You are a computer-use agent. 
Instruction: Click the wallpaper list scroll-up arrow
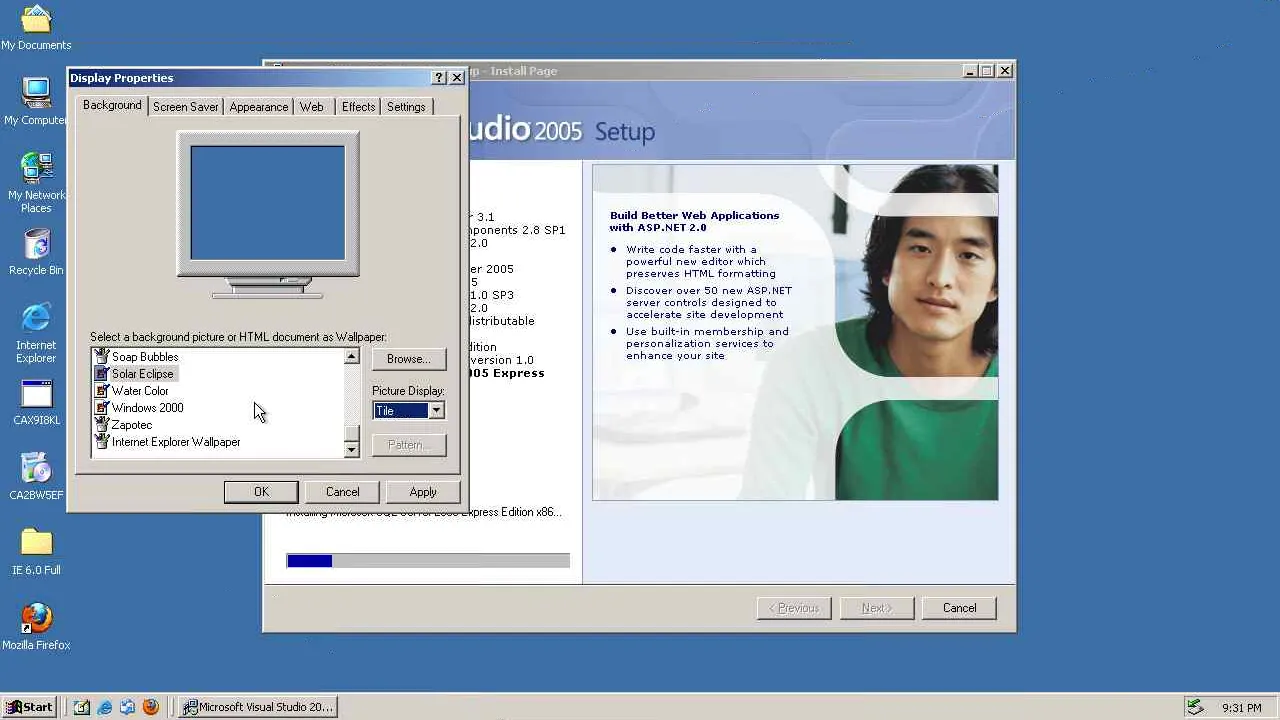[351, 357]
